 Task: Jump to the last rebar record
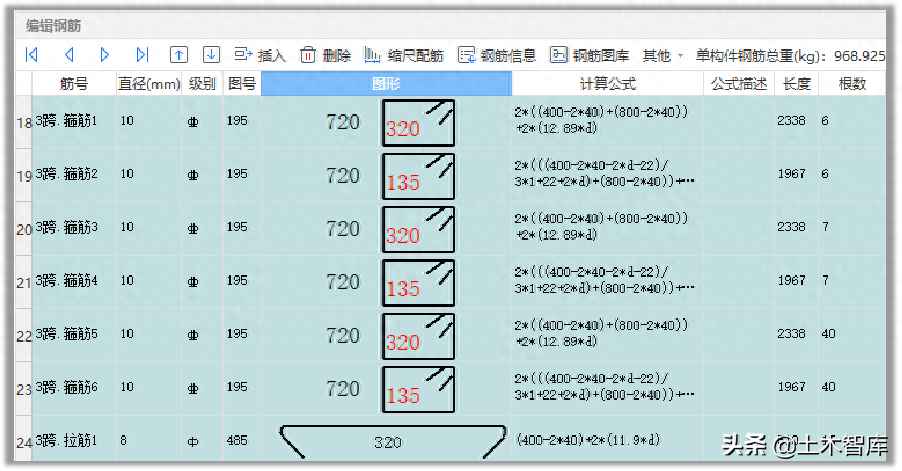142,55
